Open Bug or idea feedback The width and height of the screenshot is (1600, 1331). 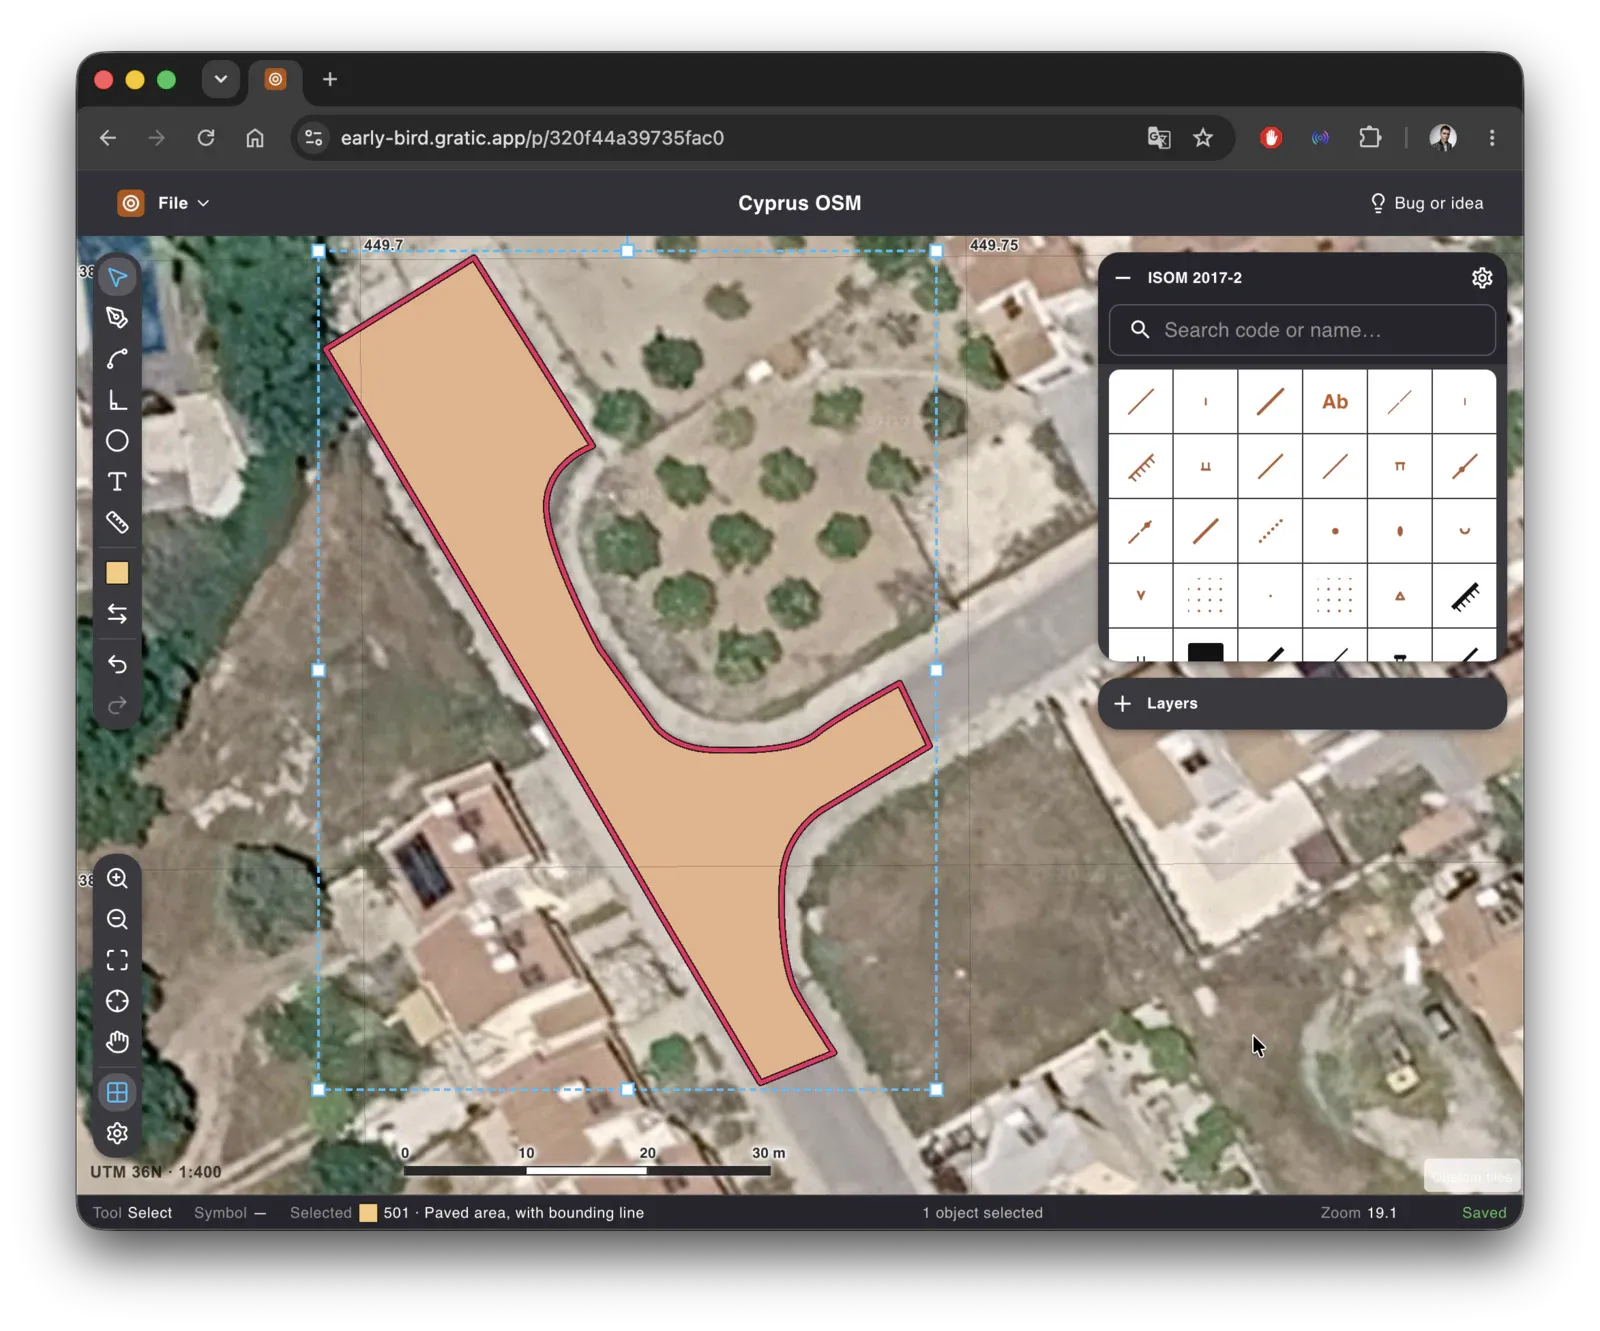[1426, 203]
